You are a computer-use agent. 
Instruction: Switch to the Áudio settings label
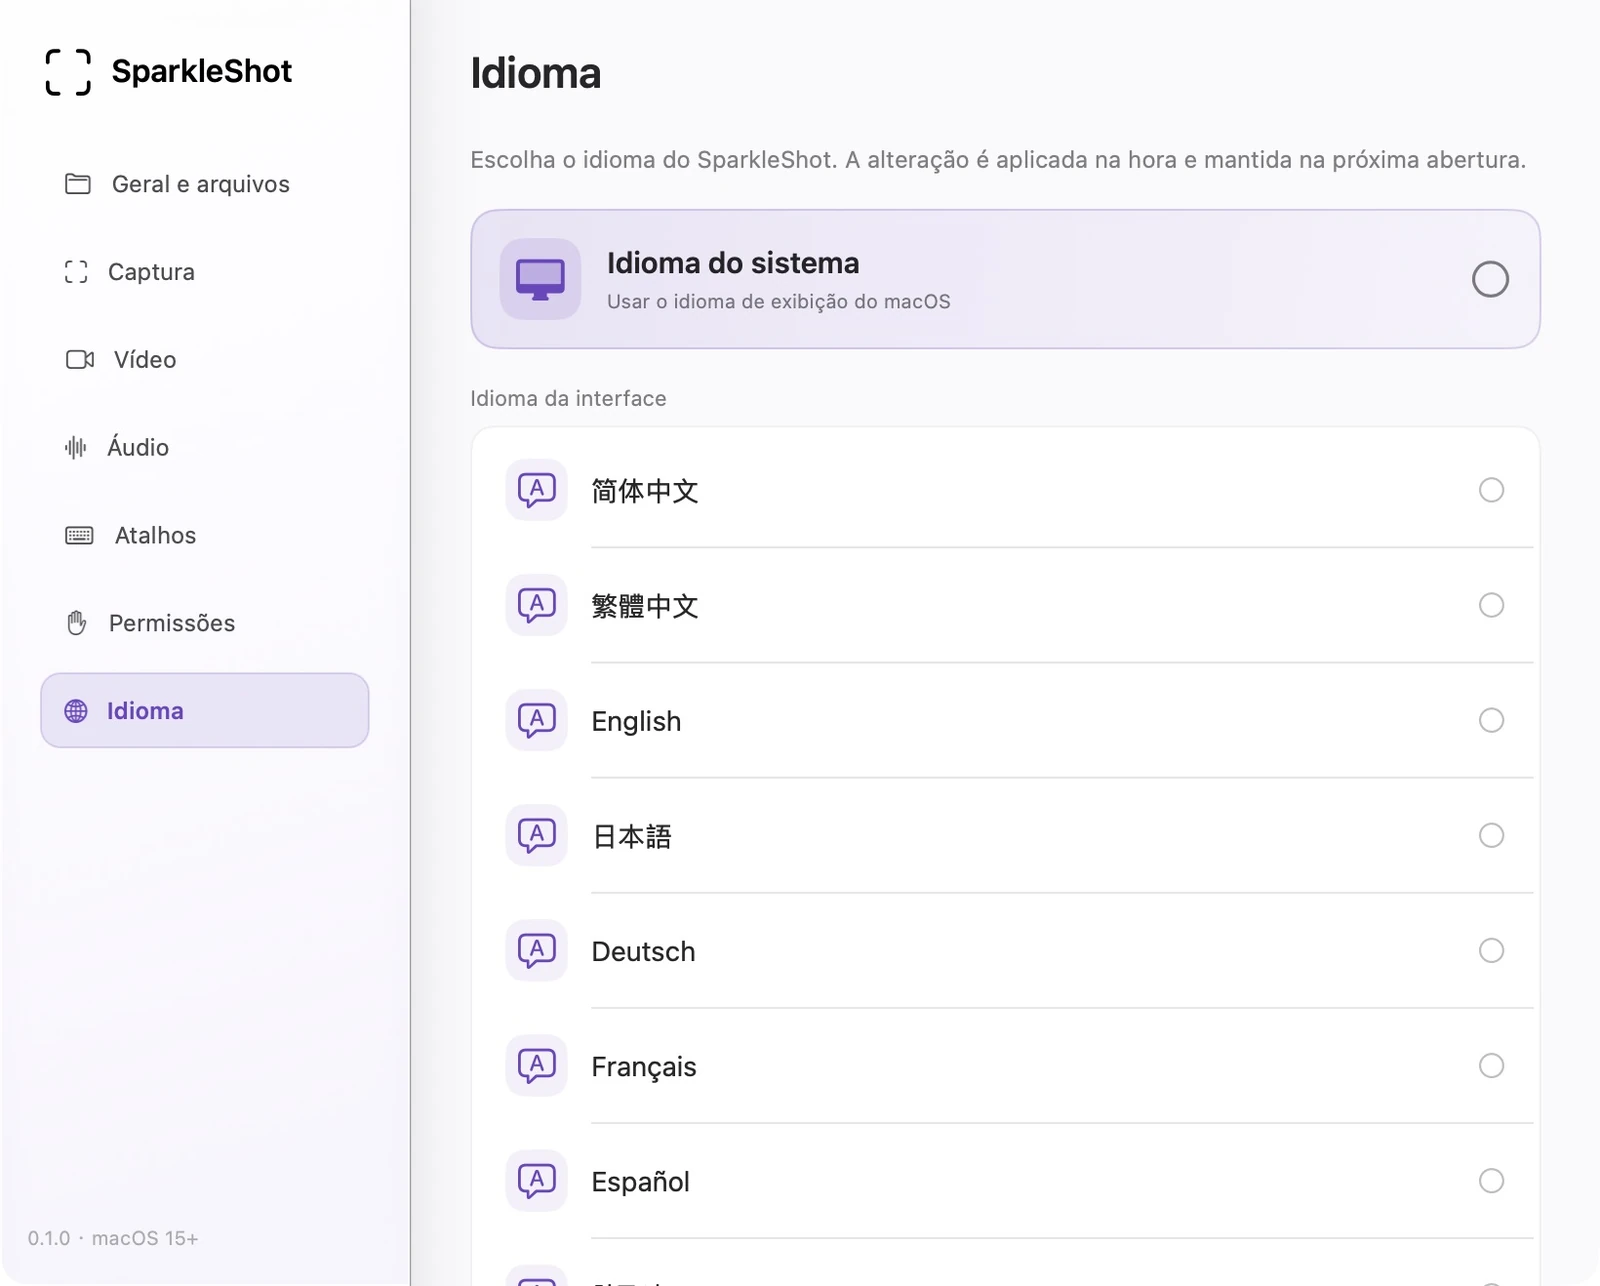click(x=138, y=447)
